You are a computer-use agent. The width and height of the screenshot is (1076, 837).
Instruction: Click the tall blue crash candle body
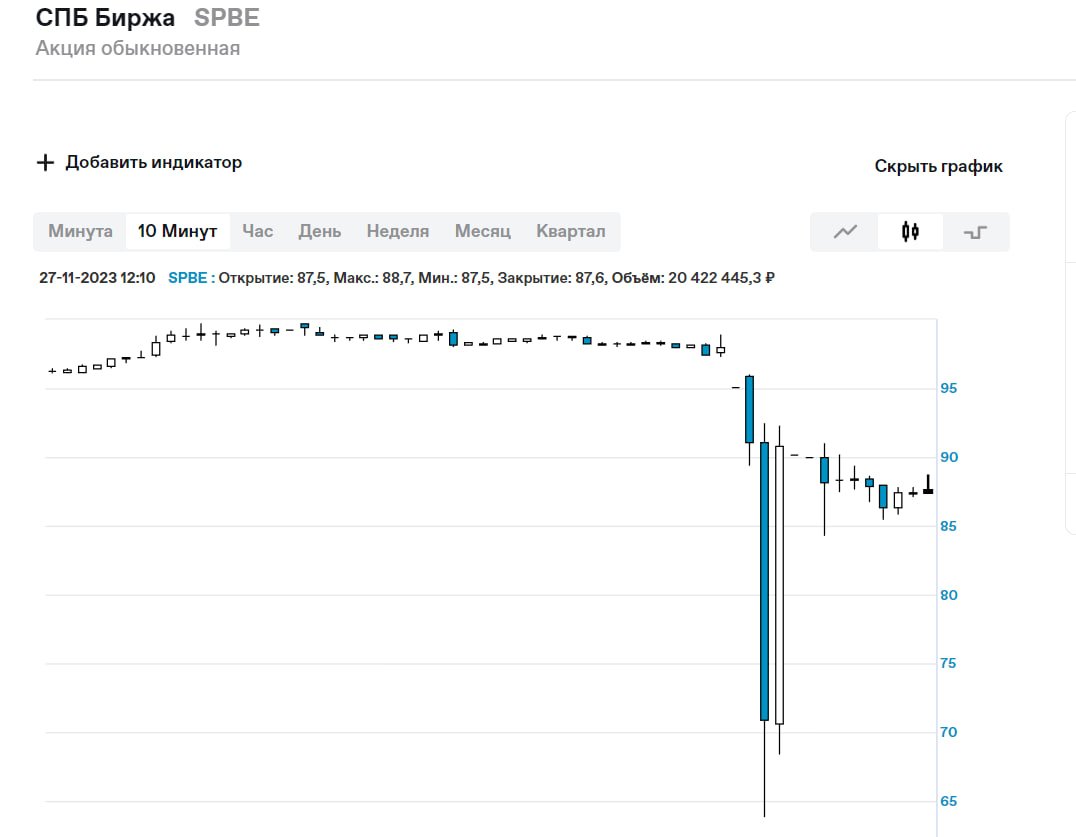pyautogui.click(x=764, y=580)
